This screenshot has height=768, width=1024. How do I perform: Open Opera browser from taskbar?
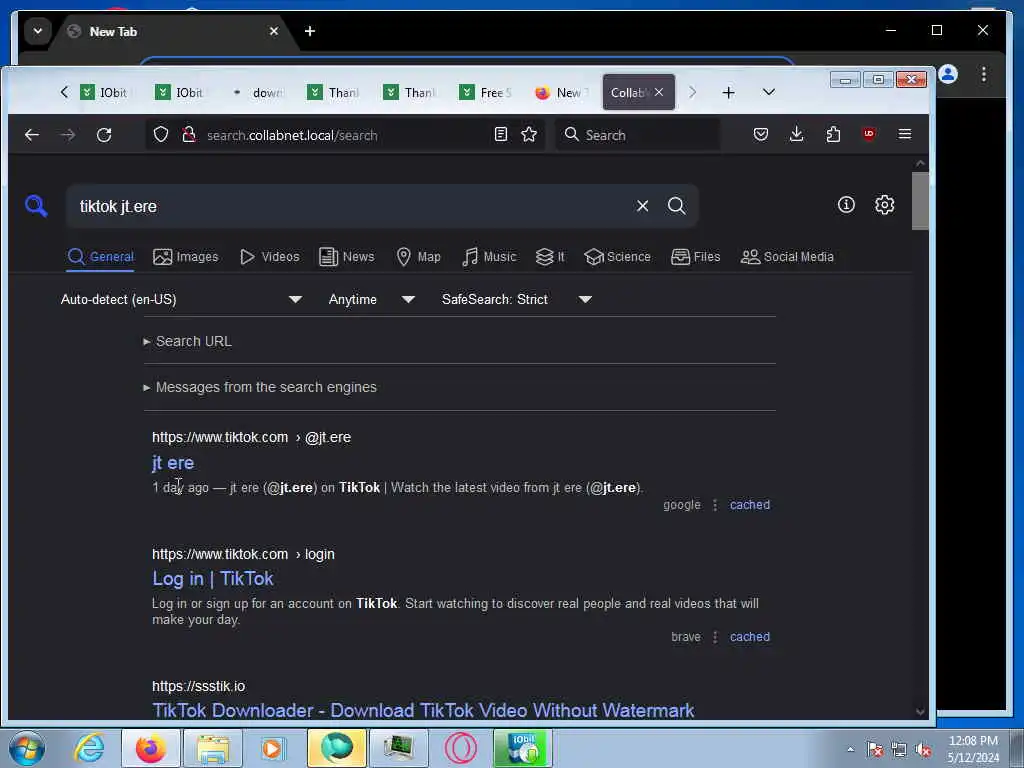[x=460, y=748]
